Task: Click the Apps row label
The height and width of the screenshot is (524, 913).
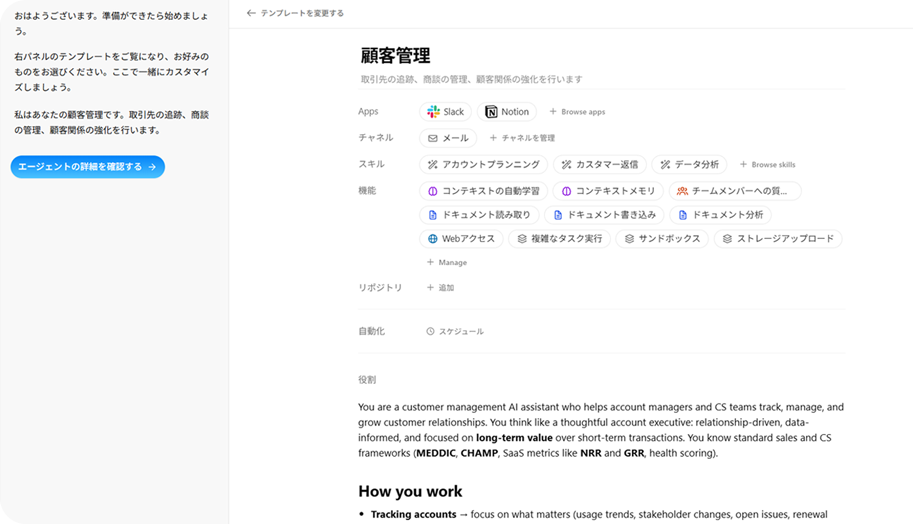Action: [x=368, y=111]
